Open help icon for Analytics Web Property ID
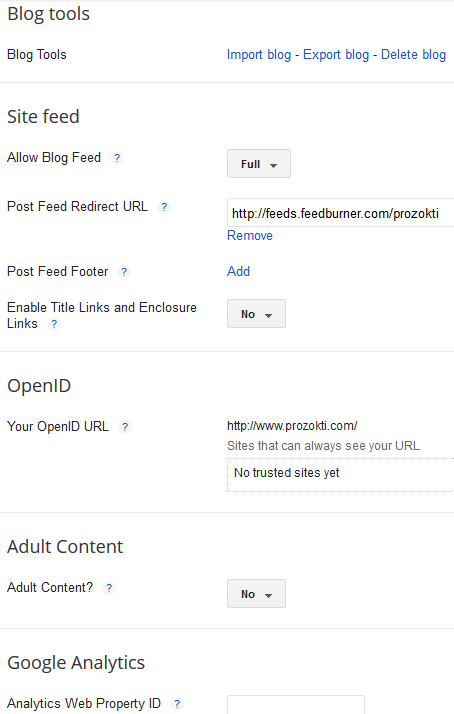The width and height of the screenshot is (454, 714). click(177, 704)
